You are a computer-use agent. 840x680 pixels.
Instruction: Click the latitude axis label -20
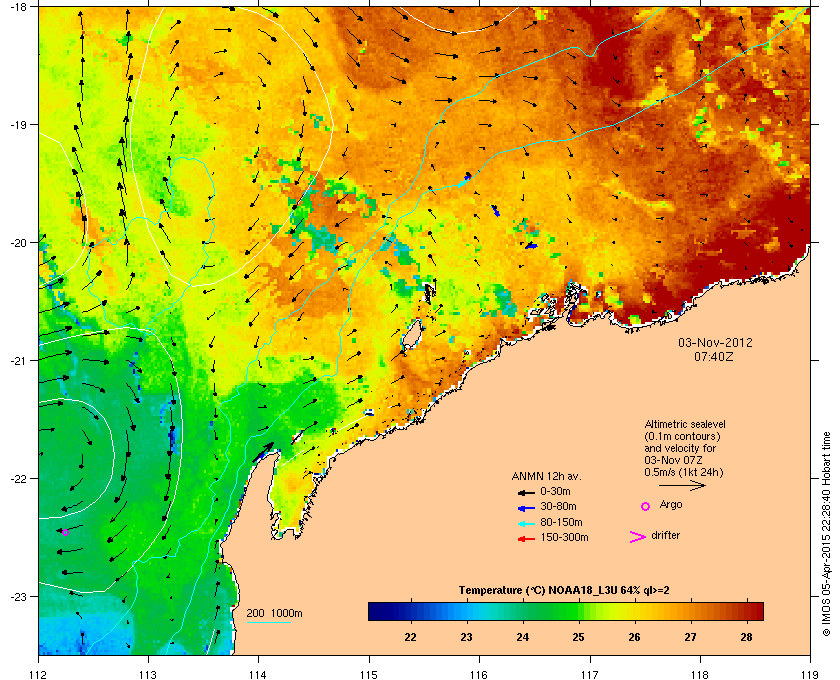(17, 243)
